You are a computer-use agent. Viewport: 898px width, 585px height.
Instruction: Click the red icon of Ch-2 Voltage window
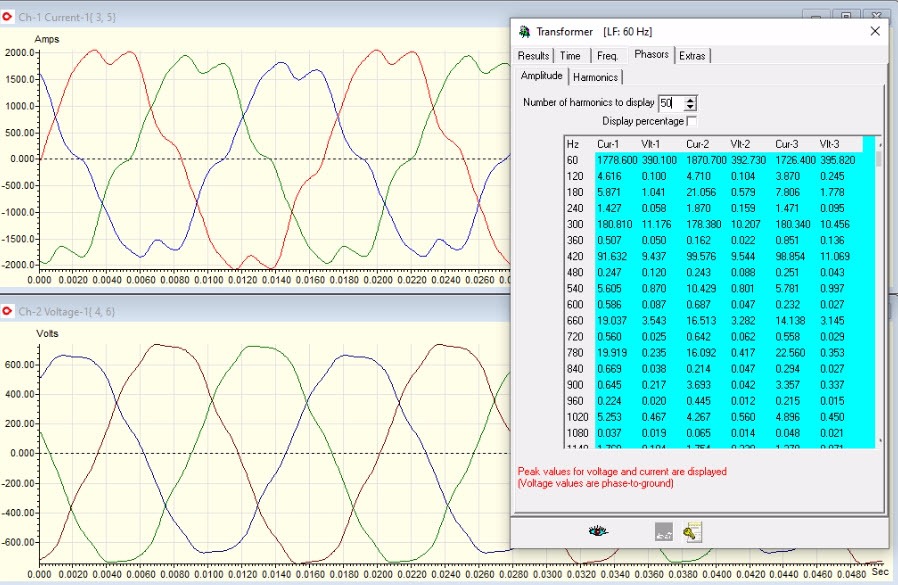click(x=8, y=312)
